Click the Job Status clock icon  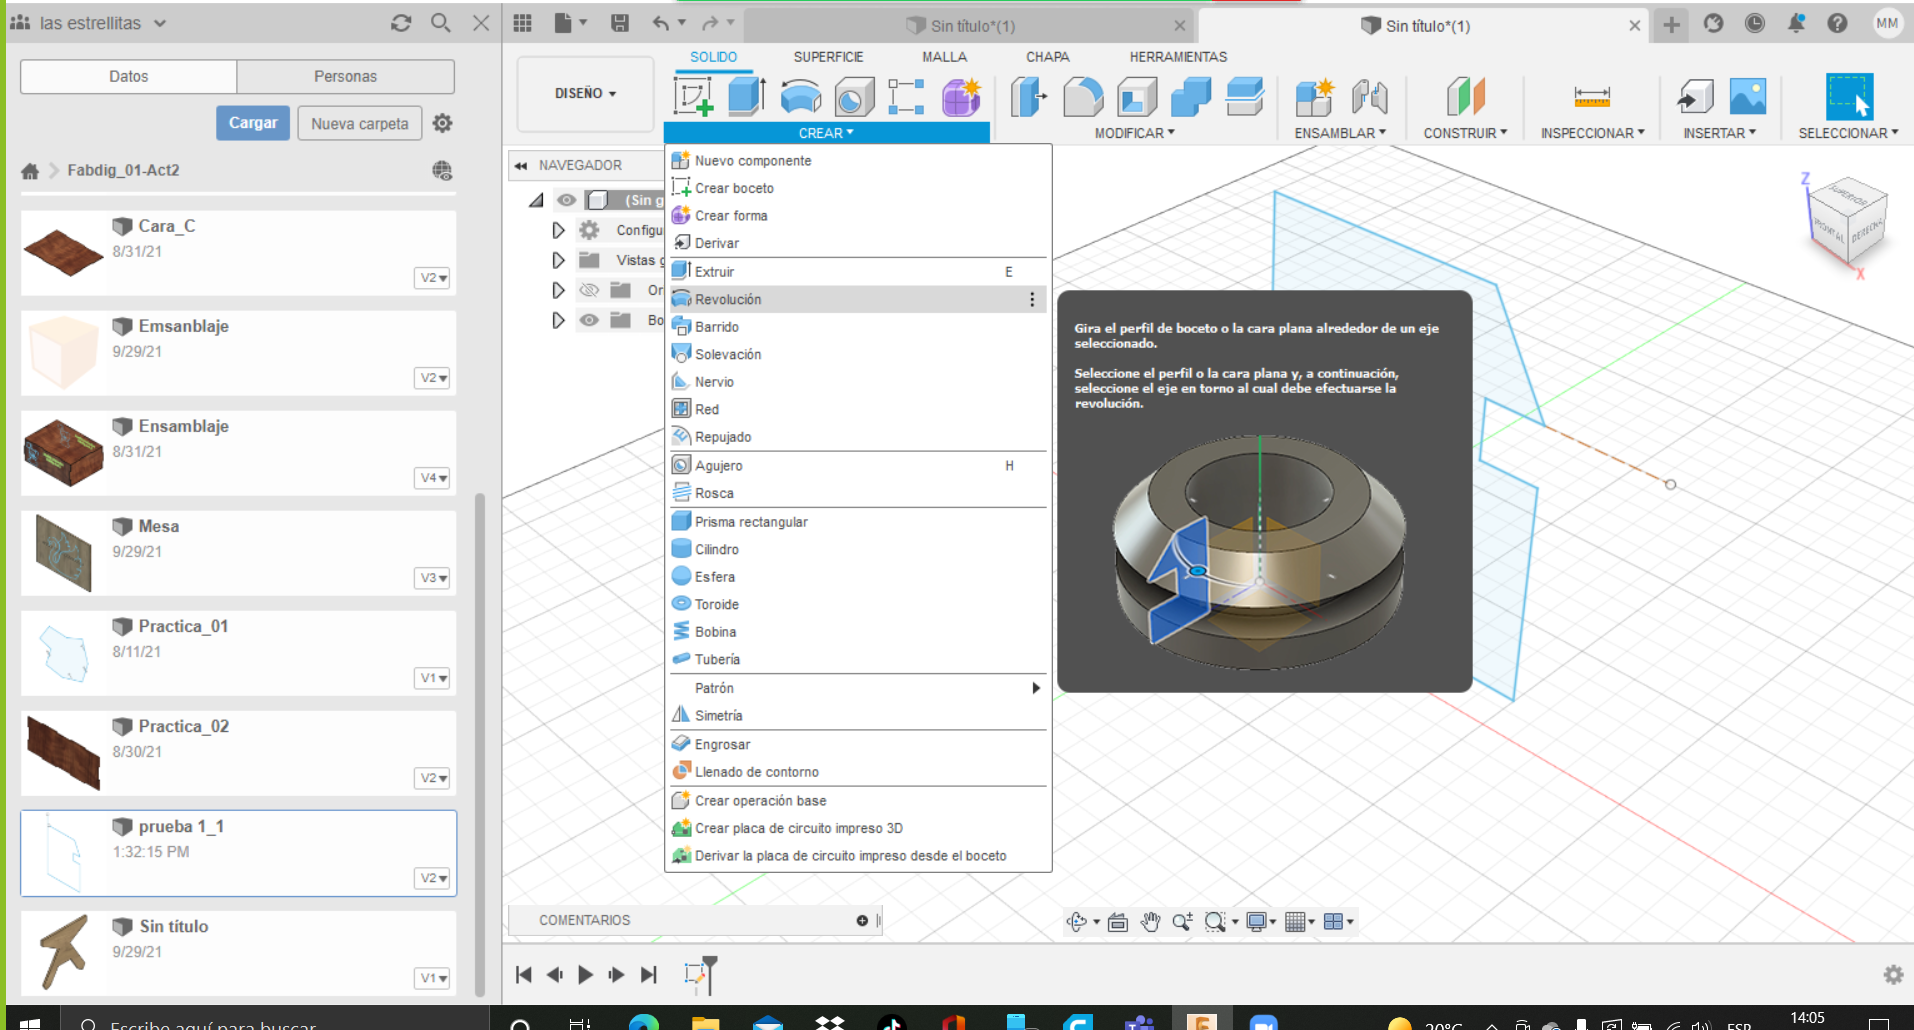click(1755, 23)
